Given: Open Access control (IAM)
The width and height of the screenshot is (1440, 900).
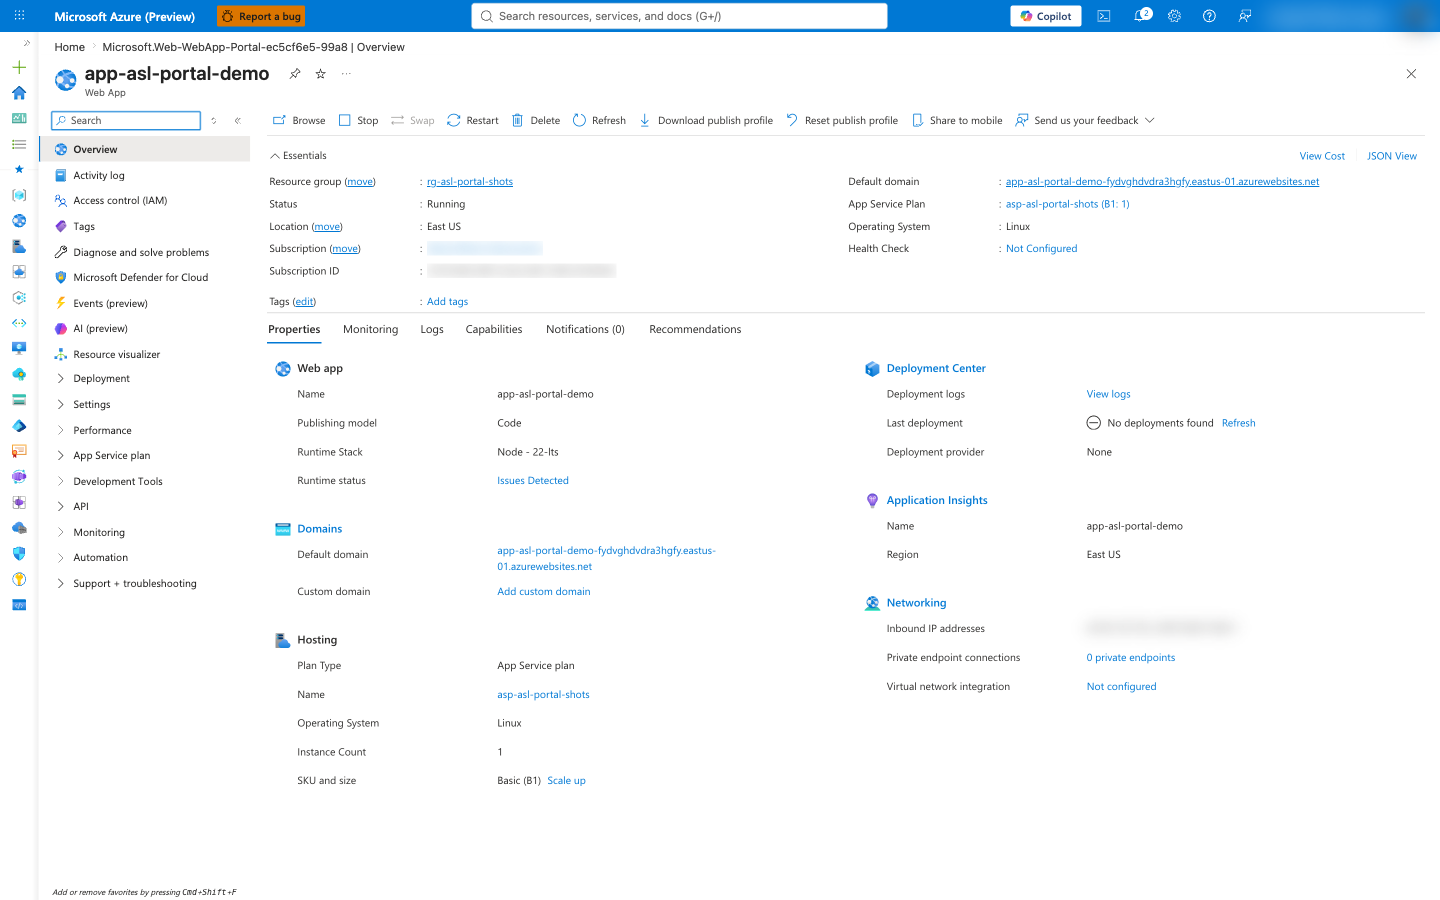Looking at the screenshot, I should pos(145,201).
